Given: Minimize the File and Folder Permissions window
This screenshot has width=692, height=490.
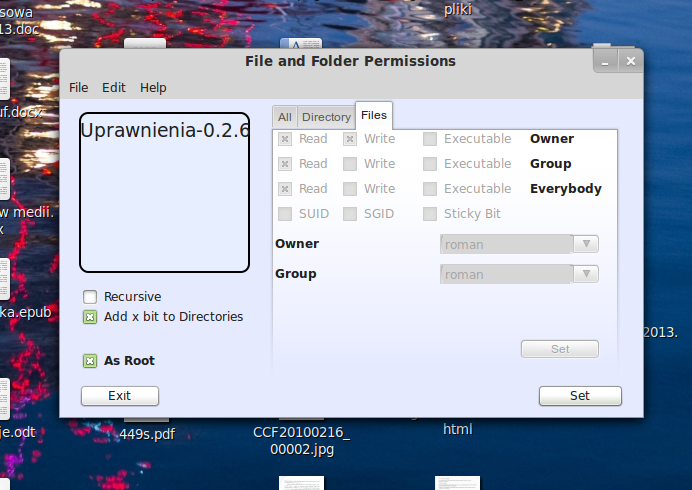Looking at the screenshot, I should coord(605,61).
